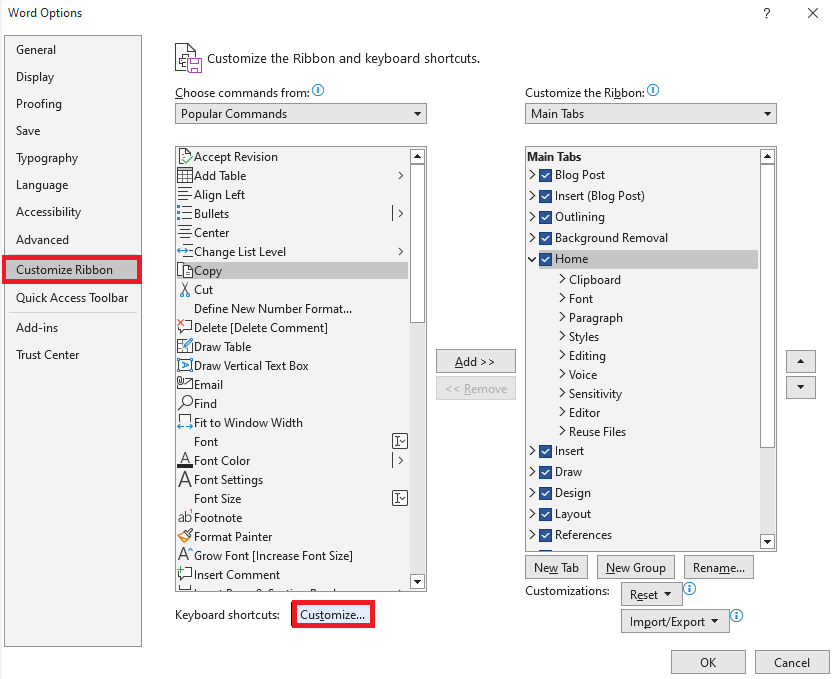Expand the Styles group
This screenshot has height=679, width=833.
(562, 336)
